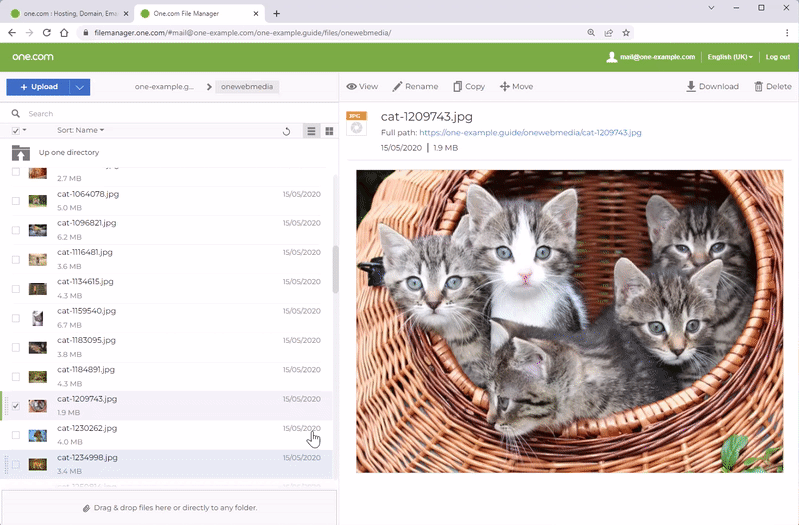Screen dimensions: 799x525
Task: Switch to grid view layout
Action: tap(329, 131)
